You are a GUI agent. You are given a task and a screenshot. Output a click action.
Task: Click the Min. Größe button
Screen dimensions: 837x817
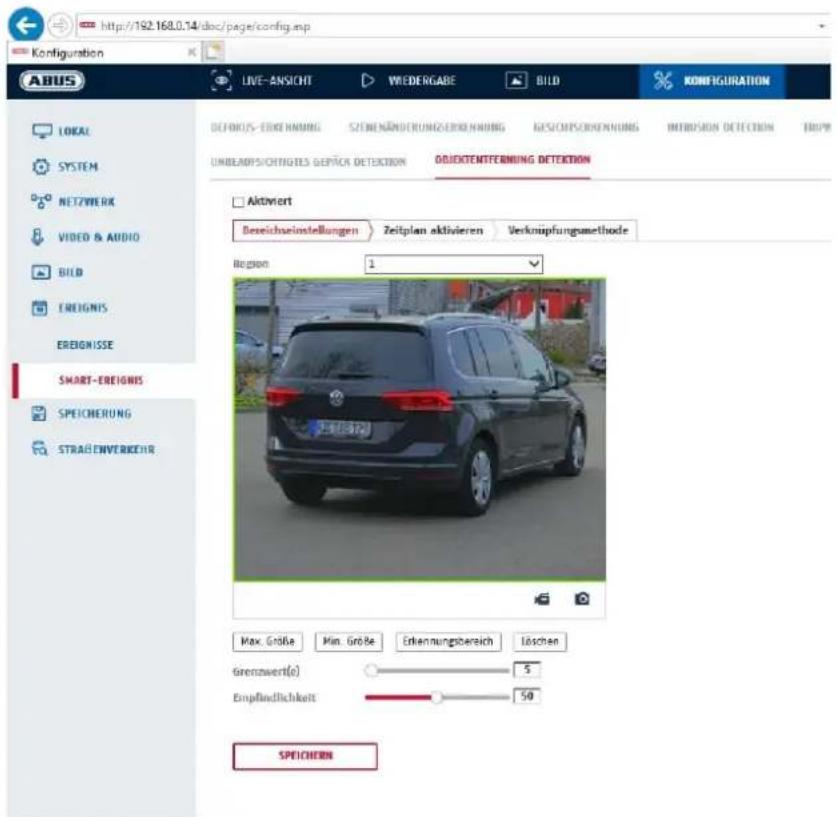(x=349, y=641)
